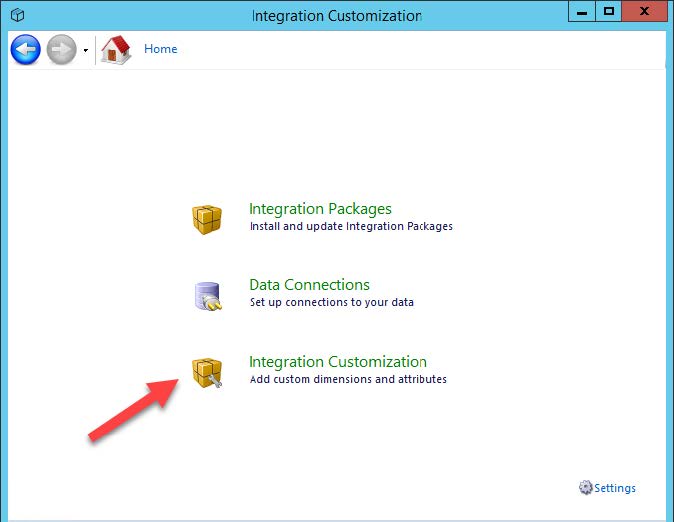Click the Integration Customization boxes-with-wrench icon
Image resolution: width=674 pixels, height=522 pixels.
click(207, 372)
